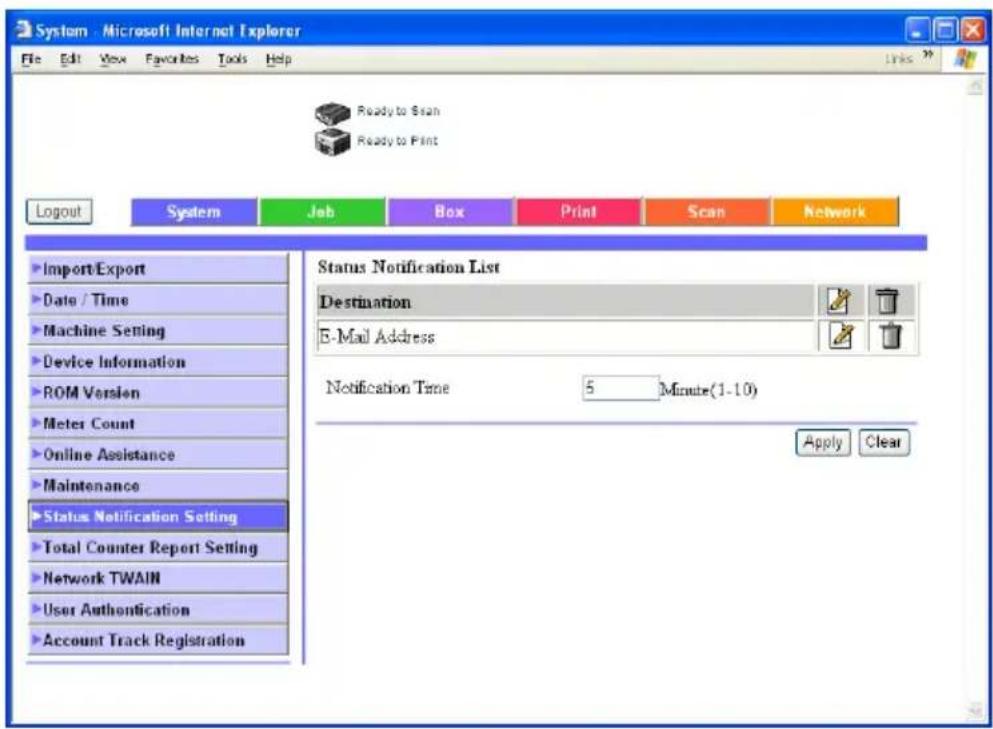This screenshot has height=729, width=993.
Task: Open Online Assistance page
Action: pyautogui.click(x=158, y=455)
